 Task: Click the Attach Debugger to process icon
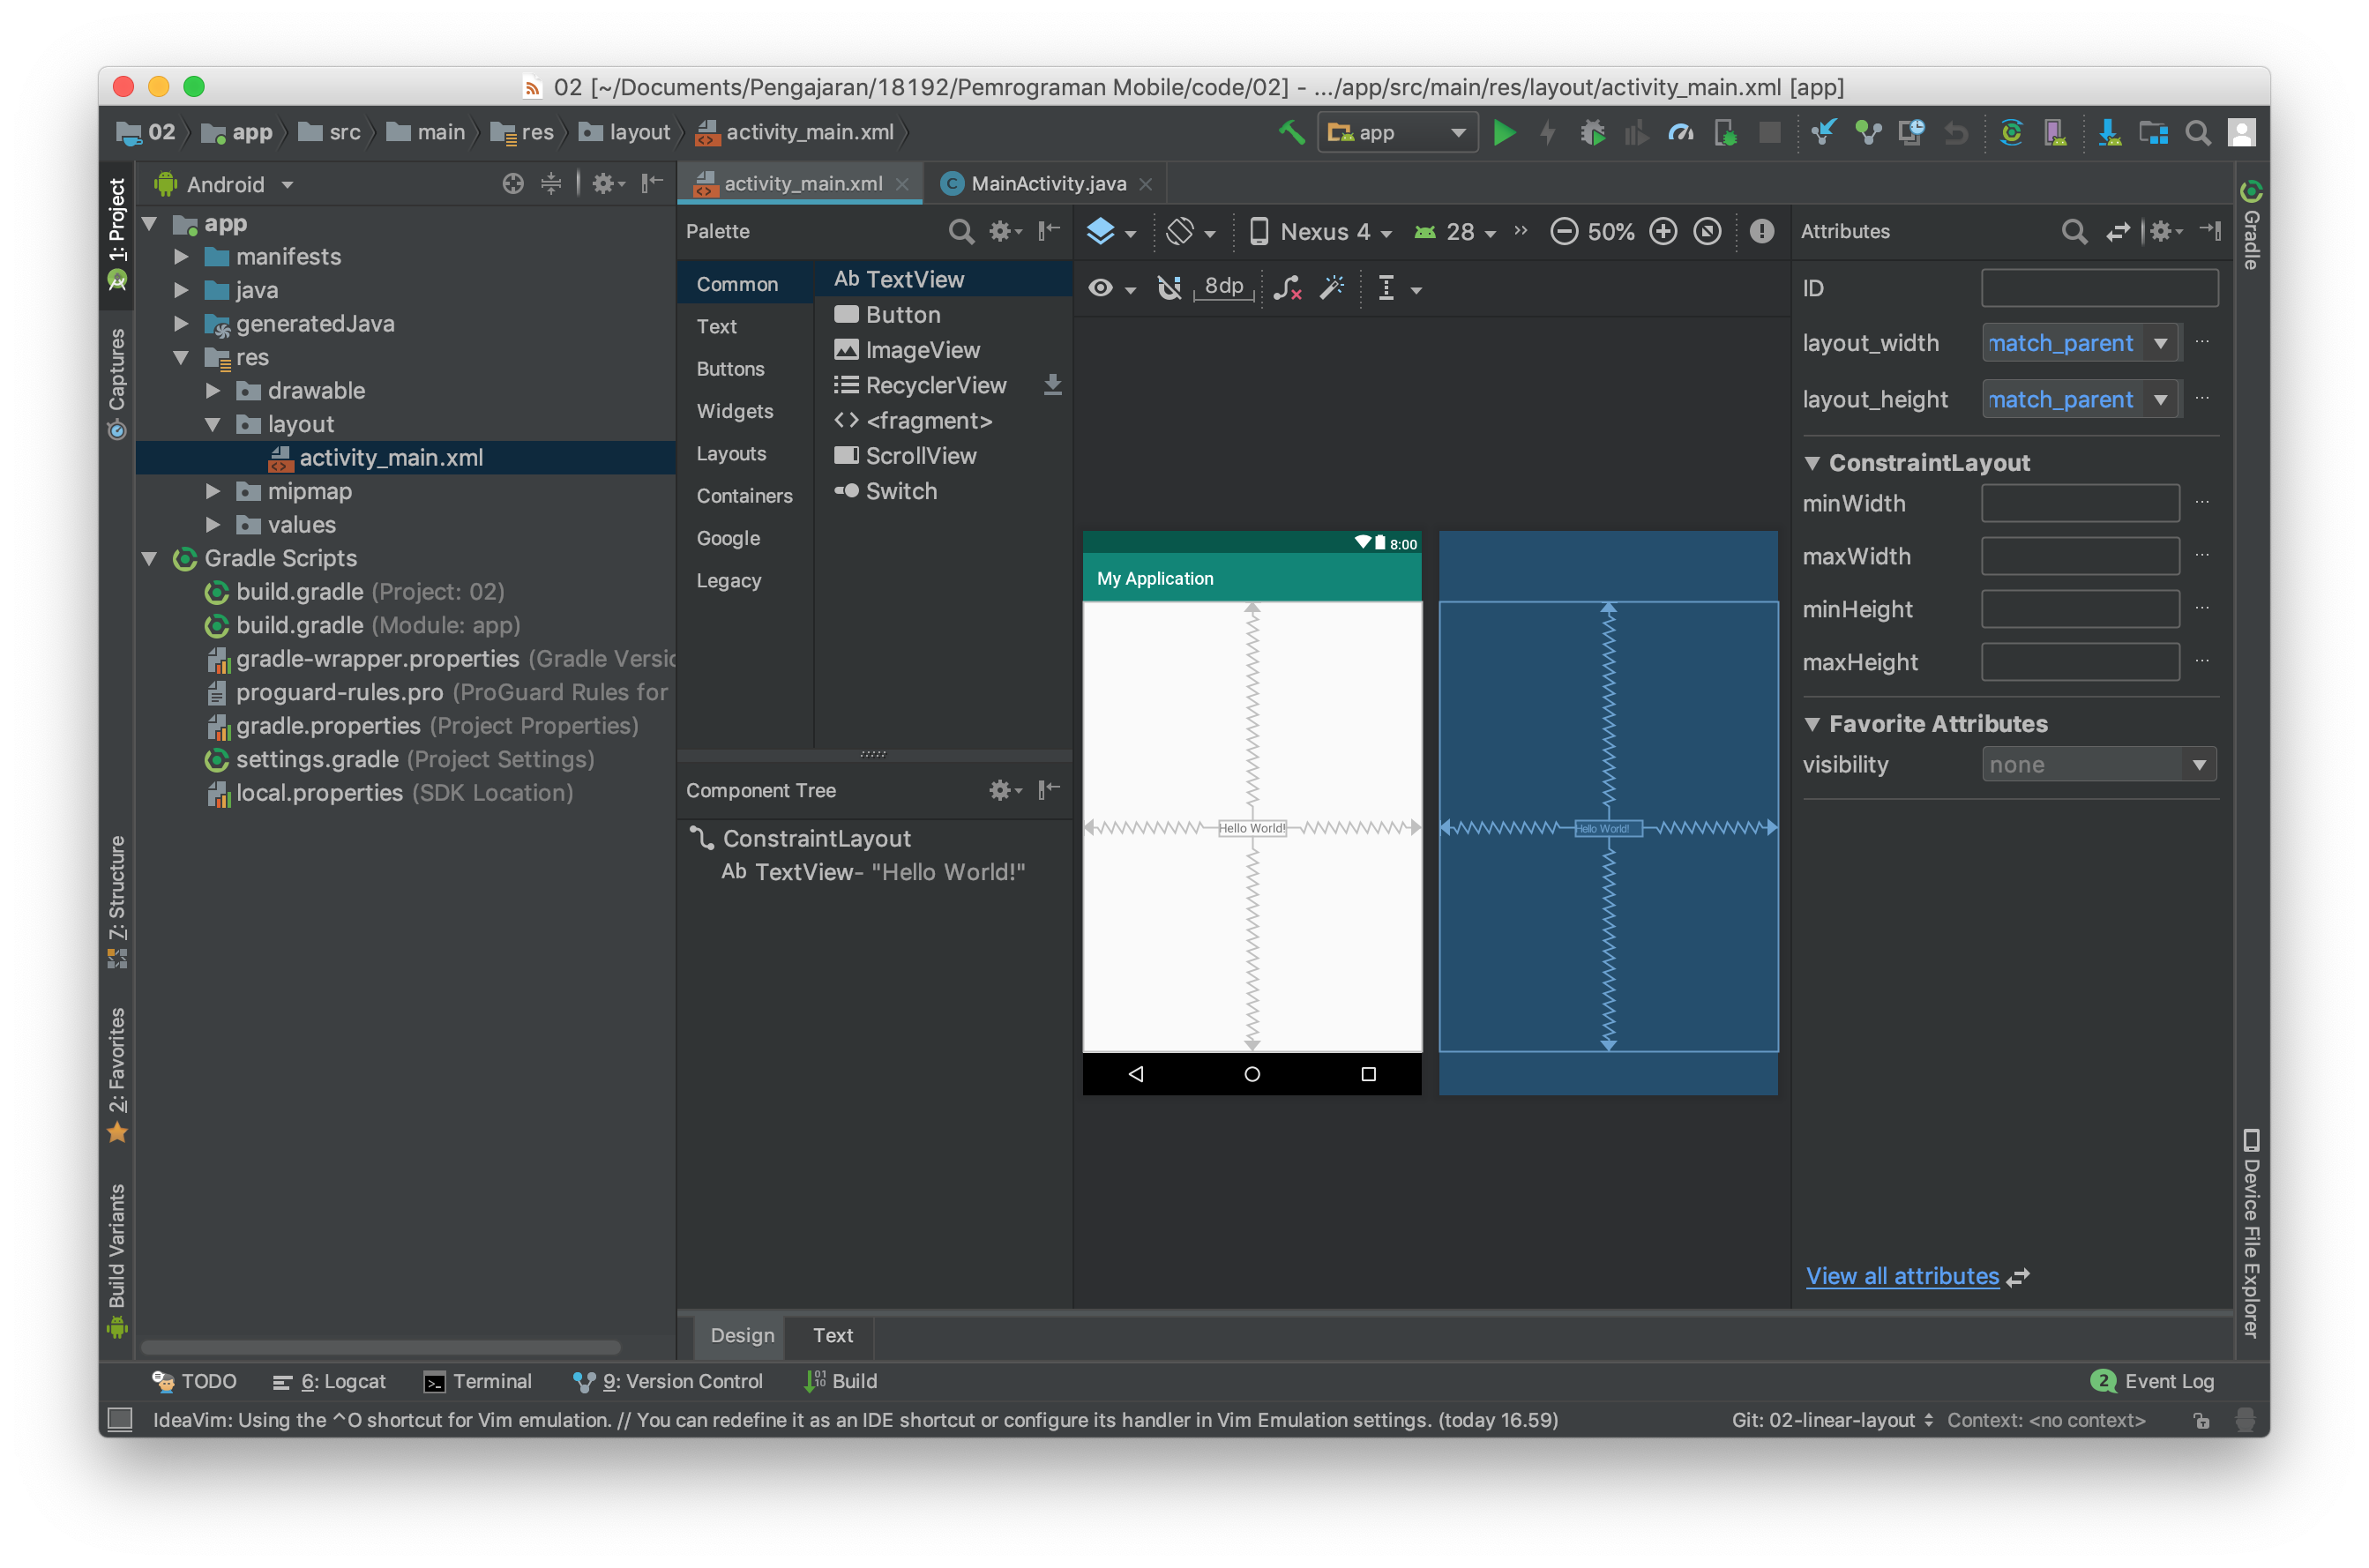click(1723, 133)
